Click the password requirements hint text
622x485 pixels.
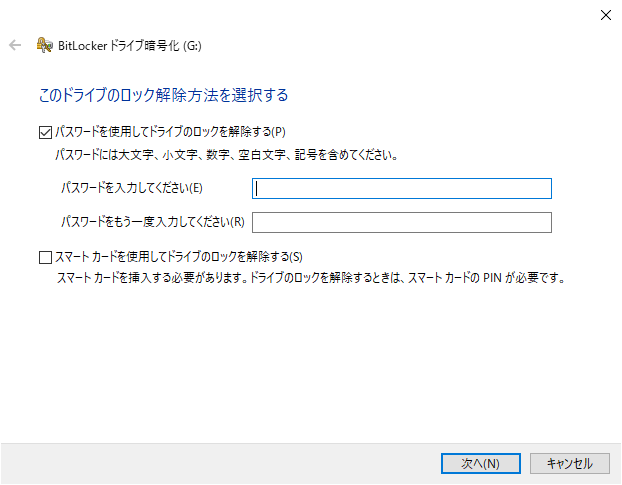(226, 155)
